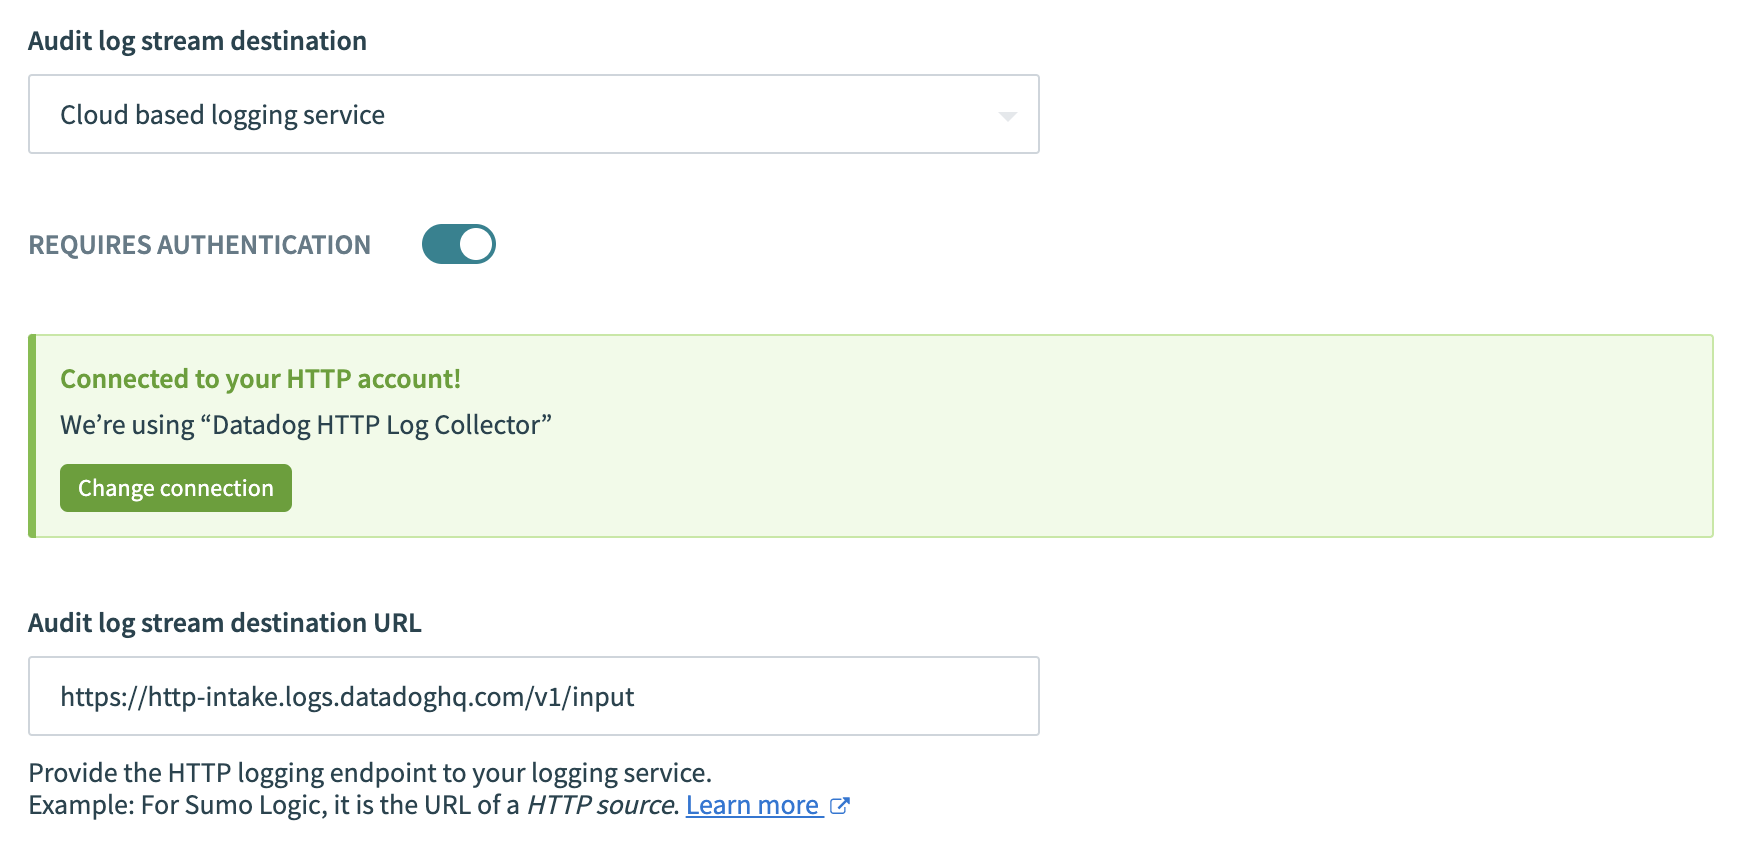Click the Connected to your HTTP account banner
The height and width of the screenshot is (842, 1750).
[261, 379]
